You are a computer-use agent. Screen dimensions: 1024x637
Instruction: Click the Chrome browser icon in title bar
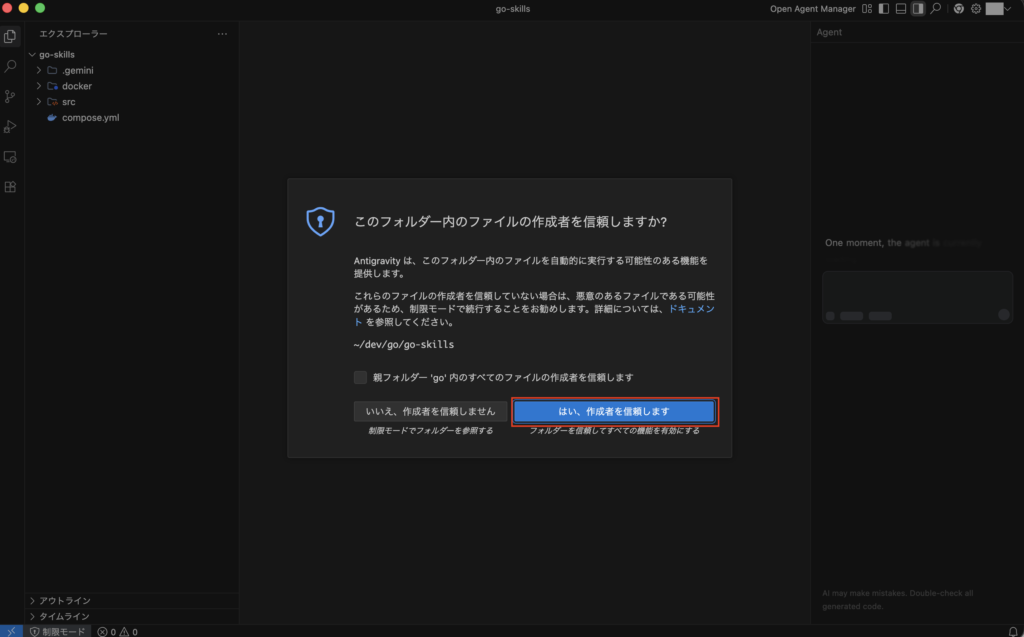coord(959,9)
